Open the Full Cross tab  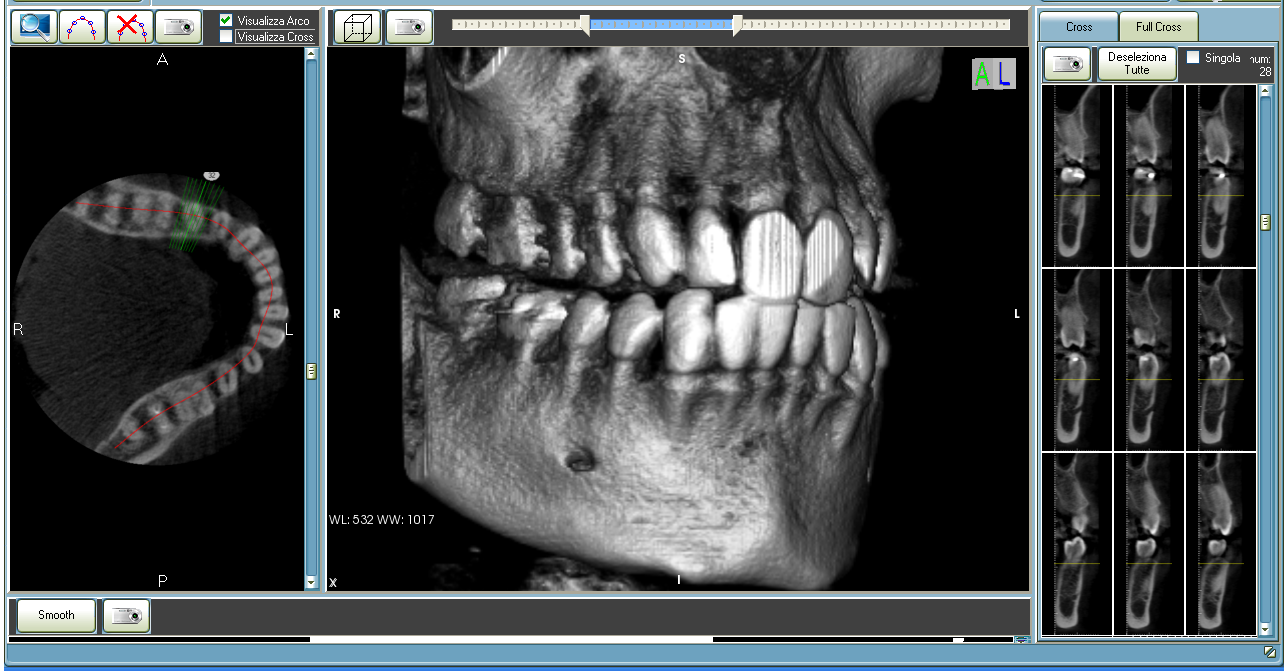click(1158, 27)
